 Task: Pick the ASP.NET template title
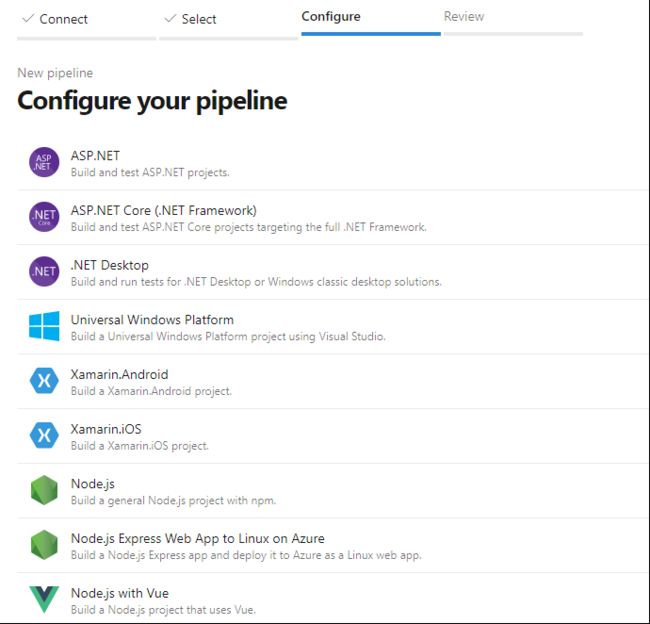point(95,156)
